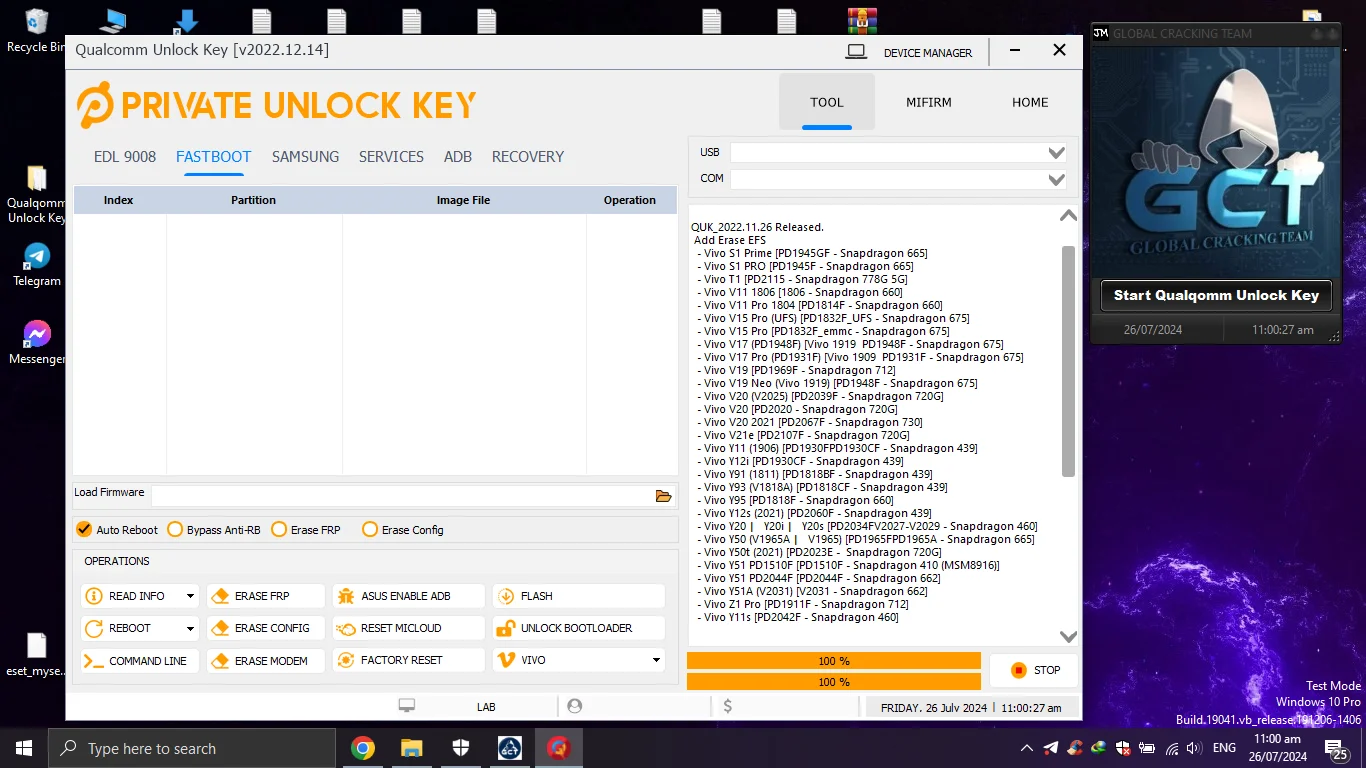Open Google Chrome from the taskbar
1366x768 pixels.
362,748
